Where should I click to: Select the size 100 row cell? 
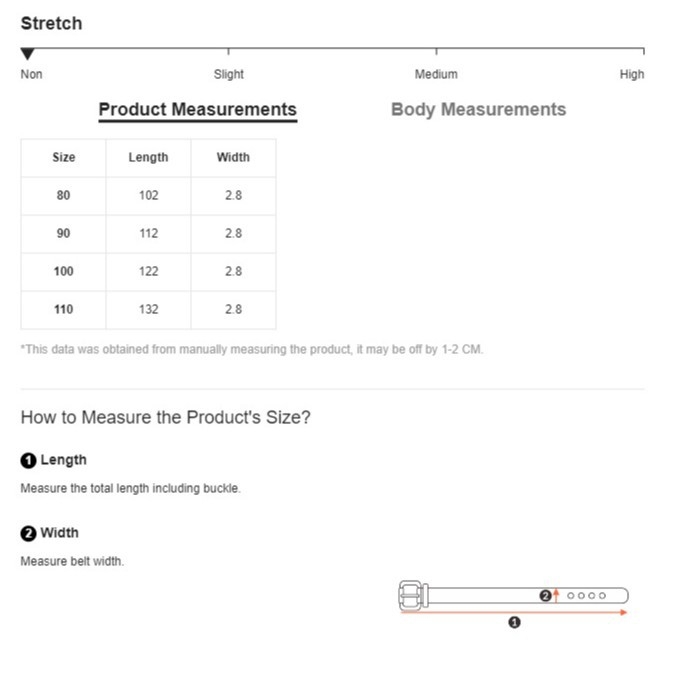point(63,272)
